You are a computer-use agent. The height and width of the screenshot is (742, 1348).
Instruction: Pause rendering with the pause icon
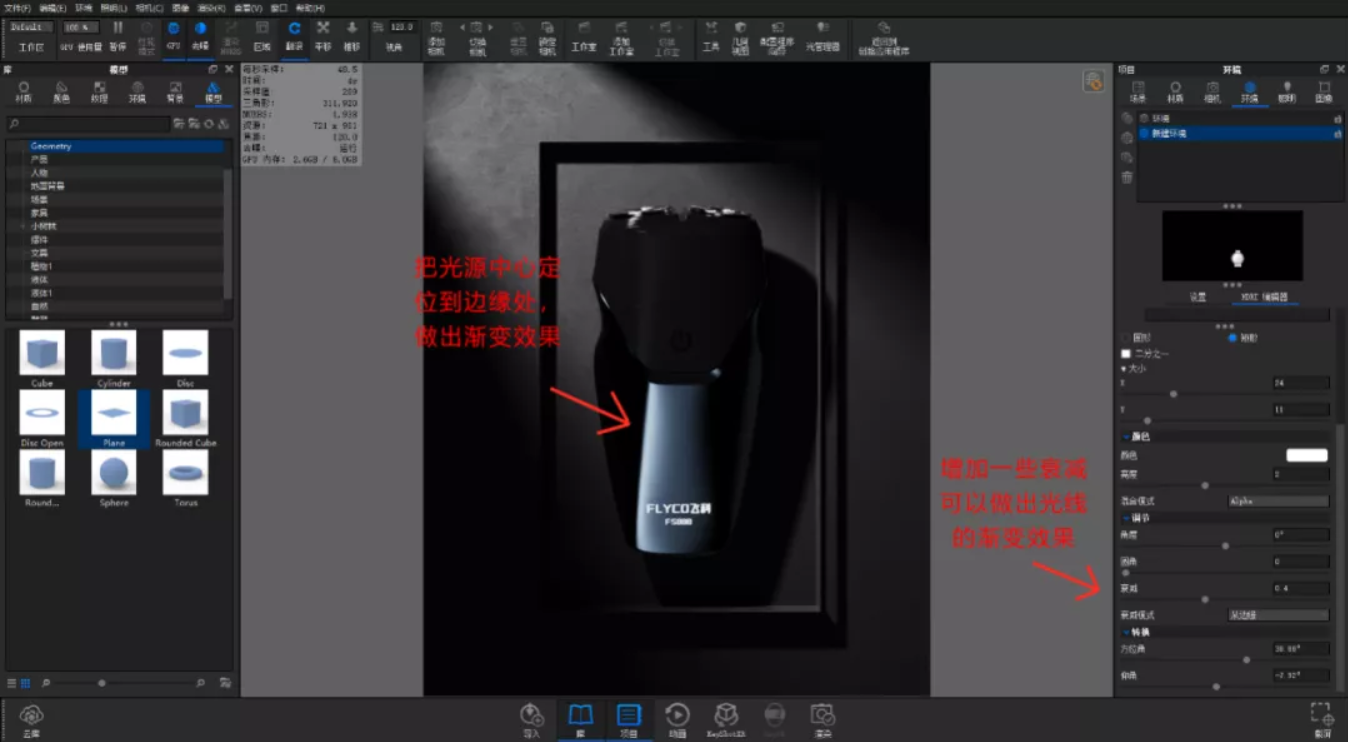coord(118,28)
